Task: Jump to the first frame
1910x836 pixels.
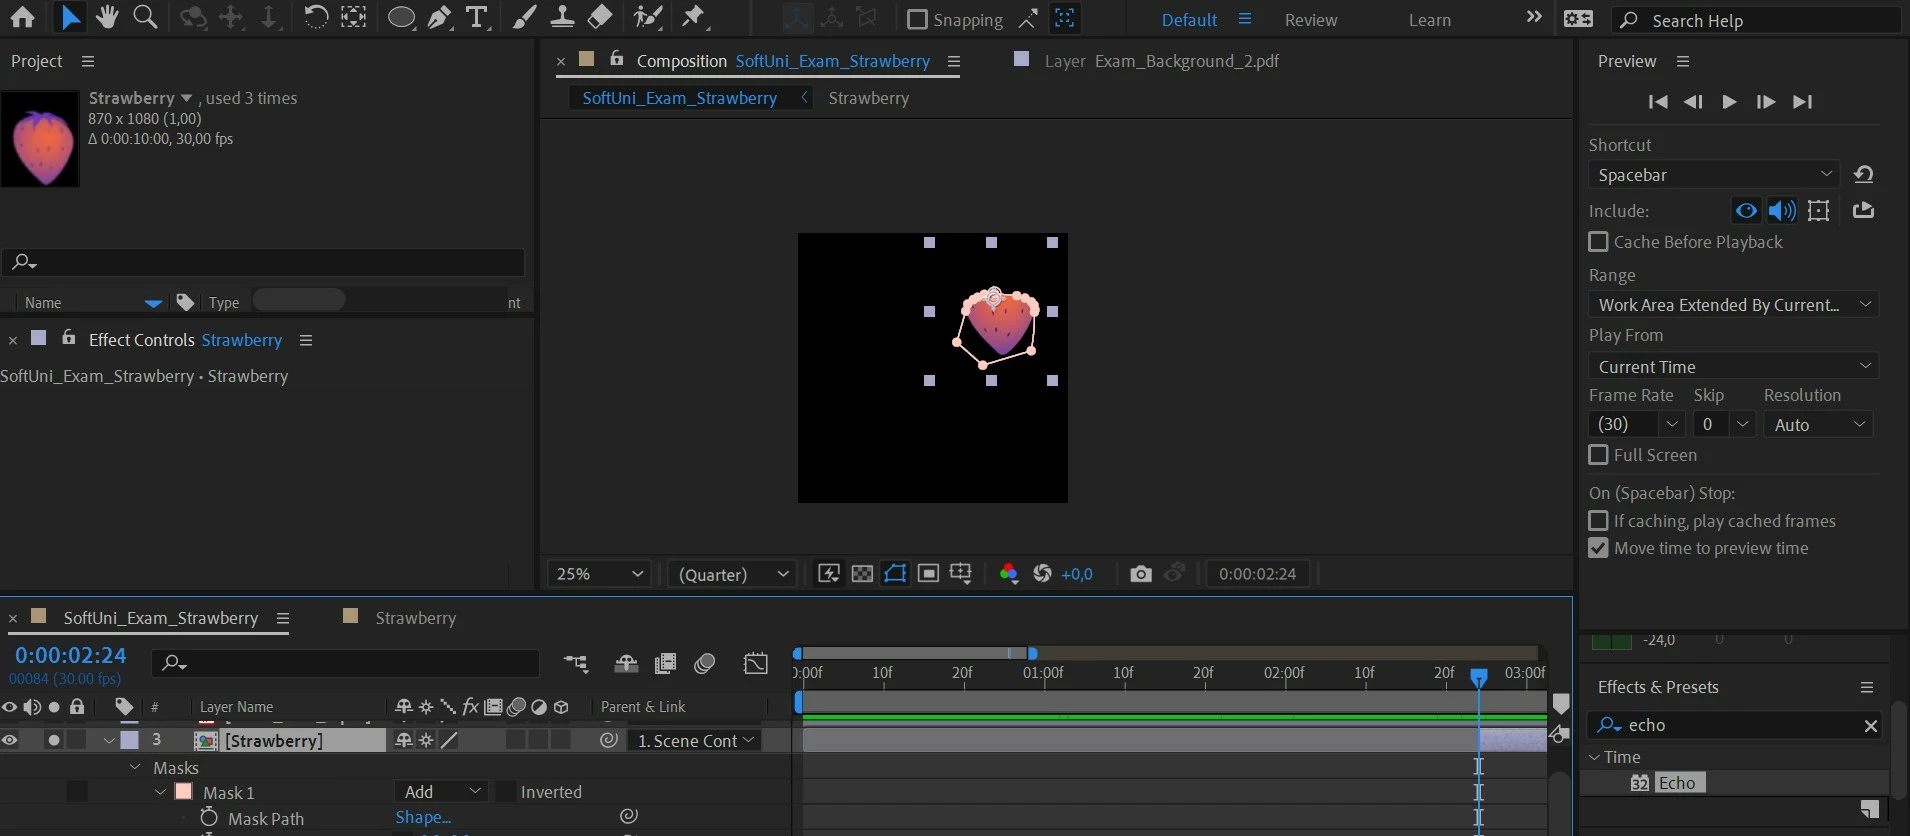Action: point(1657,101)
